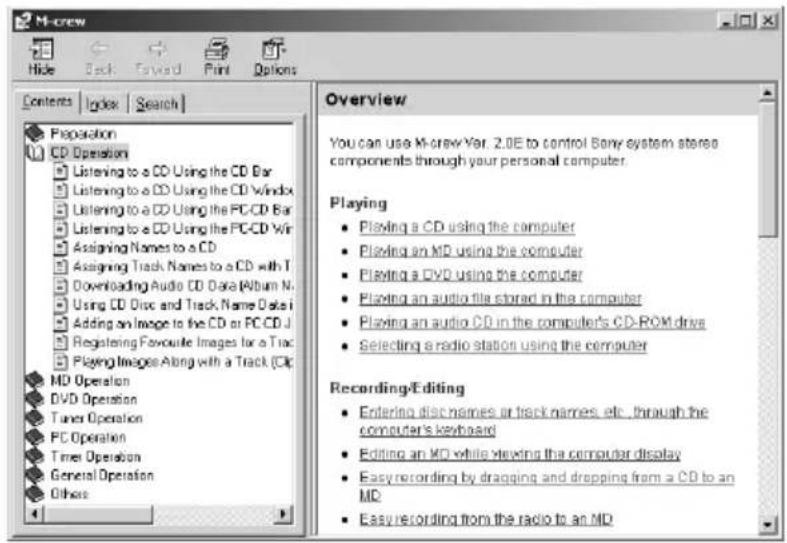Open Listening to a CD Using the CD Window
This screenshot has height=543, width=787.
pos(183,191)
